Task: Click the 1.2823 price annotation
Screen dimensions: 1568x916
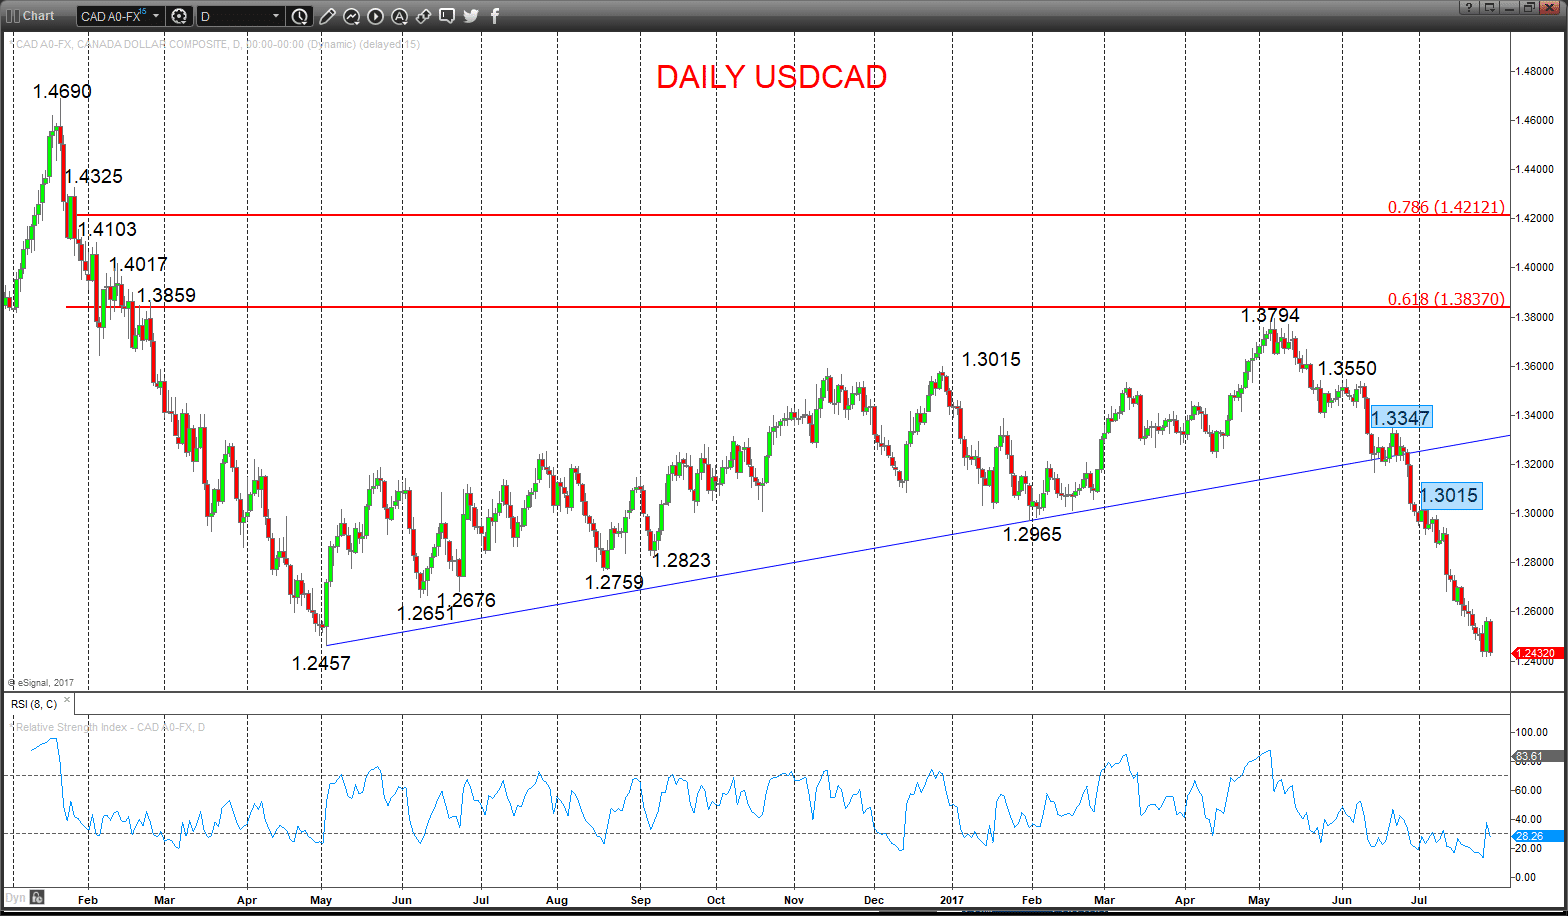Action: tap(681, 561)
